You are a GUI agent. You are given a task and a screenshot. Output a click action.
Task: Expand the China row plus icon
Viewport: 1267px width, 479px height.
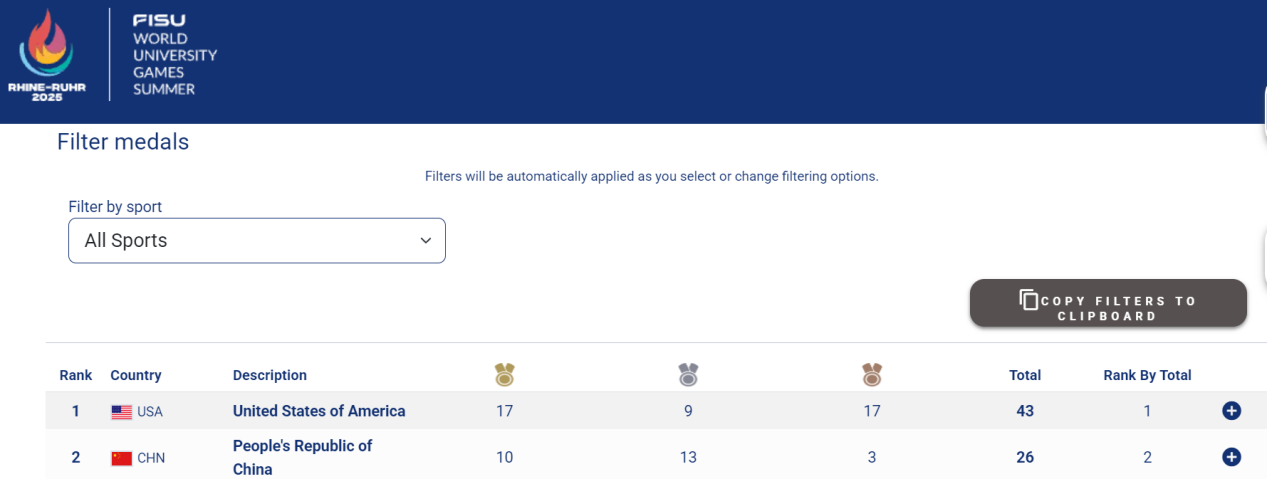click(x=1231, y=457)
